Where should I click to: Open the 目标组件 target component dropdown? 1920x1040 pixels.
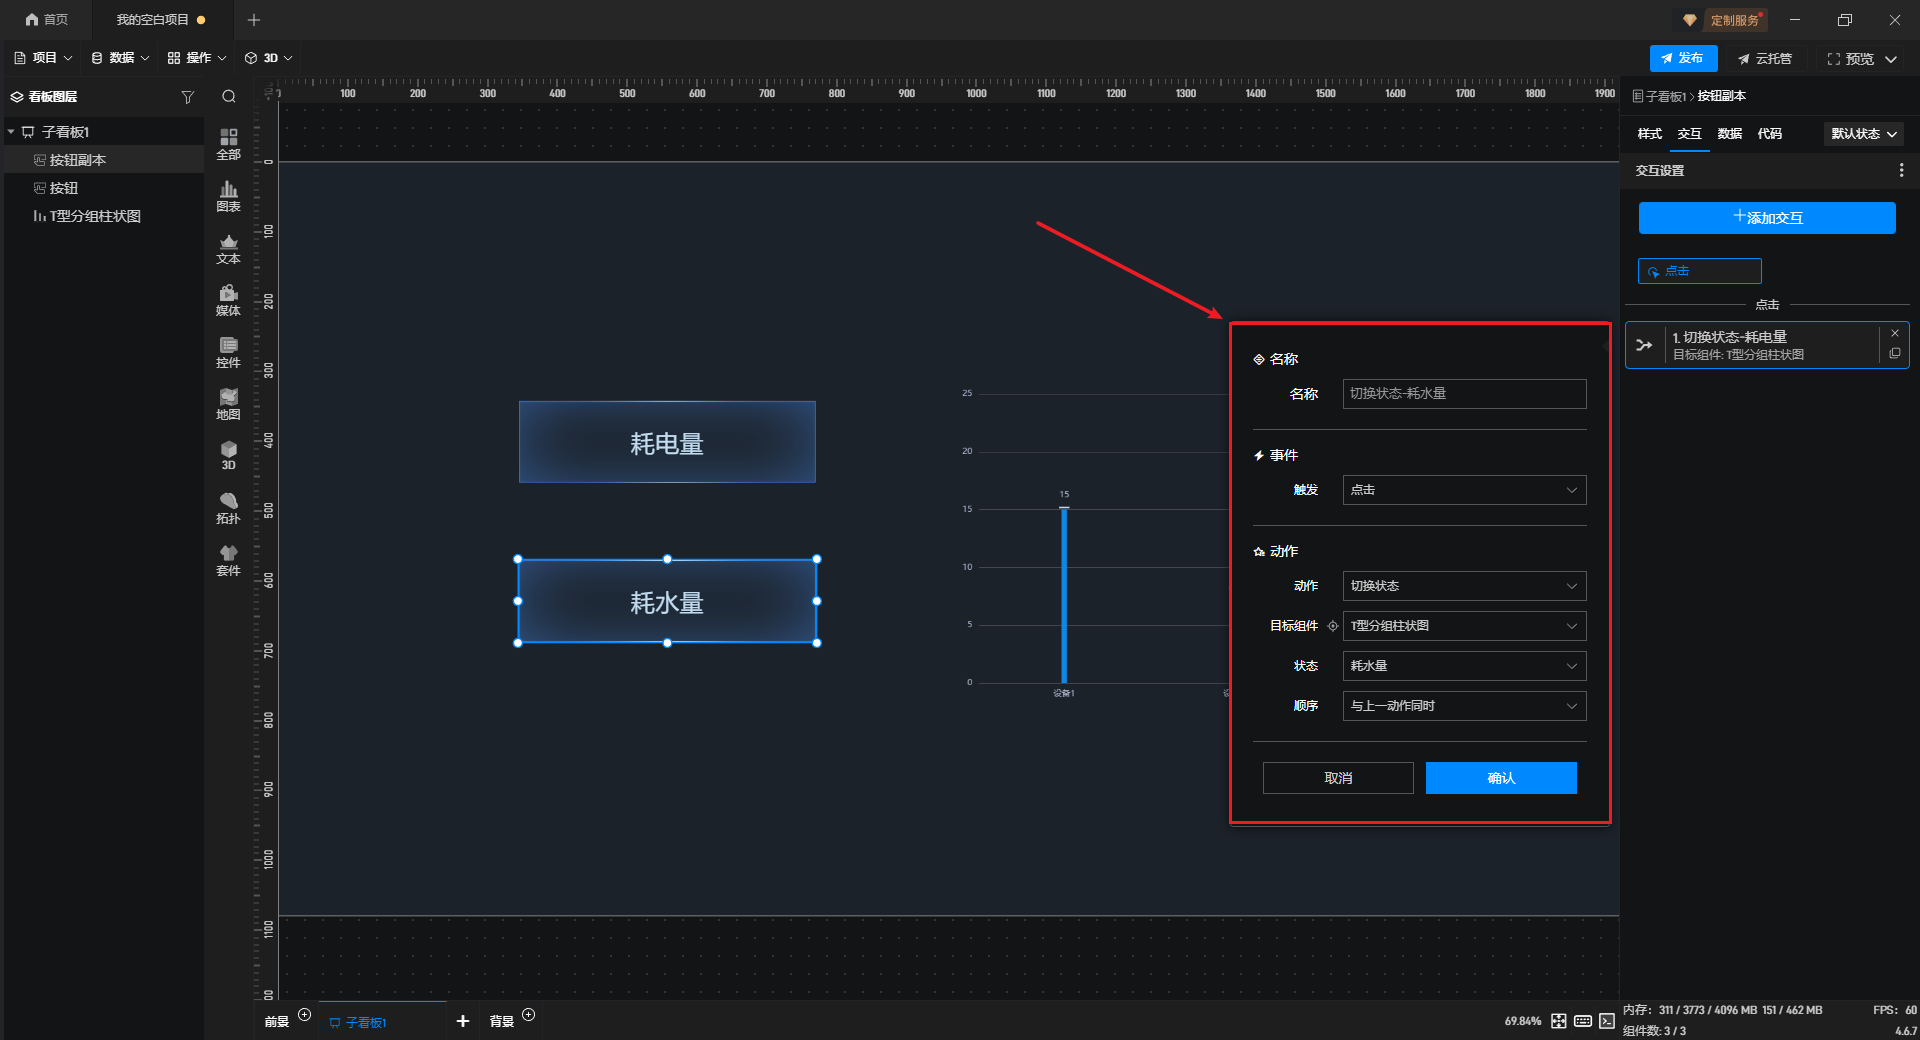pyautogui.click(x=1464, y=626)
